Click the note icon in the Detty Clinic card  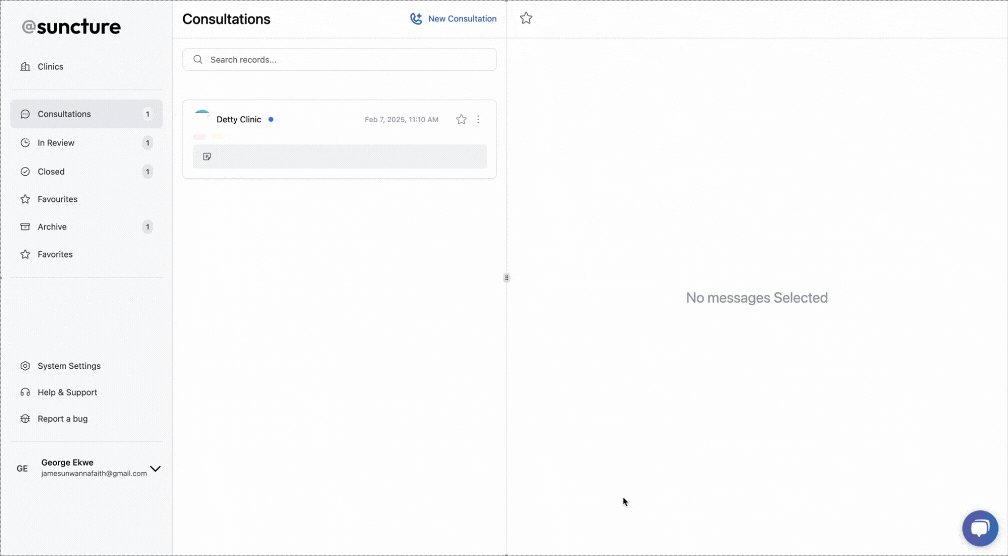click(207, 157)
